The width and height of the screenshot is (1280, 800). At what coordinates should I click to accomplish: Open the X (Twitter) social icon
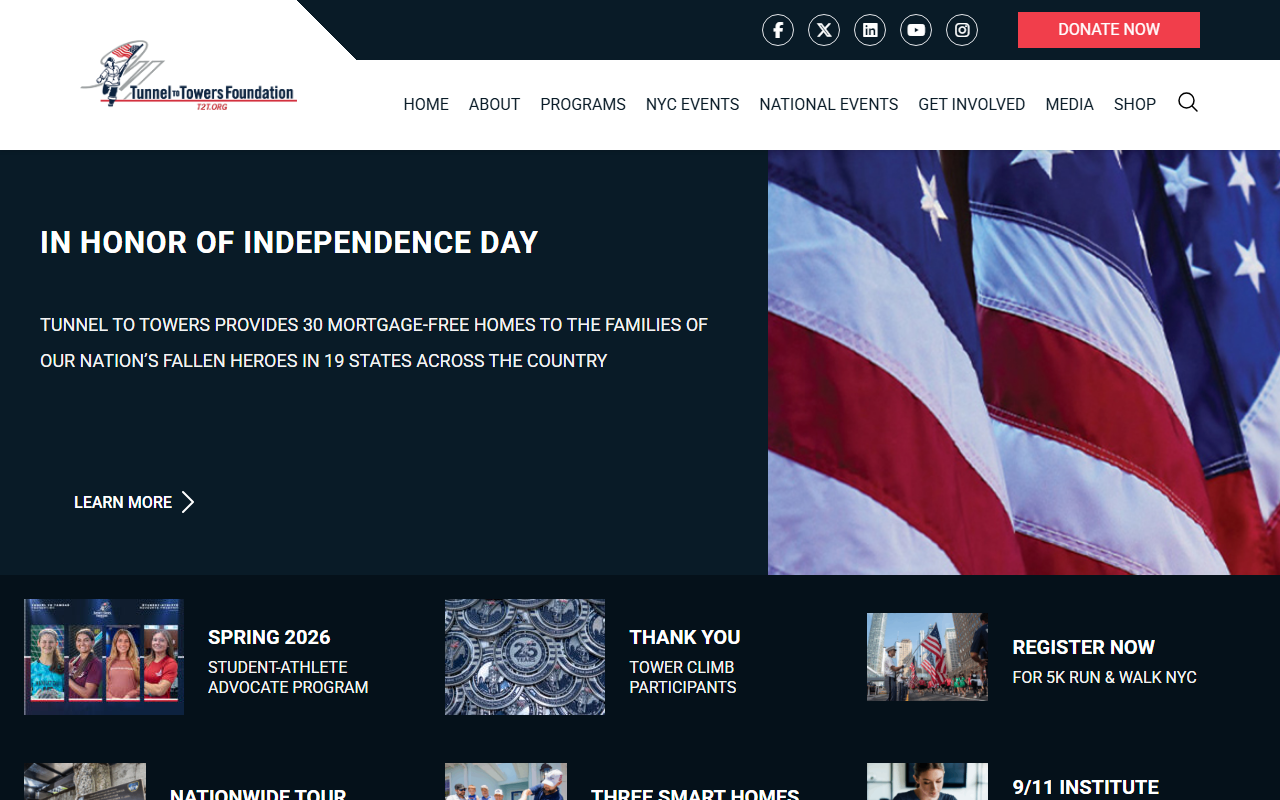[x=824, y=30]
